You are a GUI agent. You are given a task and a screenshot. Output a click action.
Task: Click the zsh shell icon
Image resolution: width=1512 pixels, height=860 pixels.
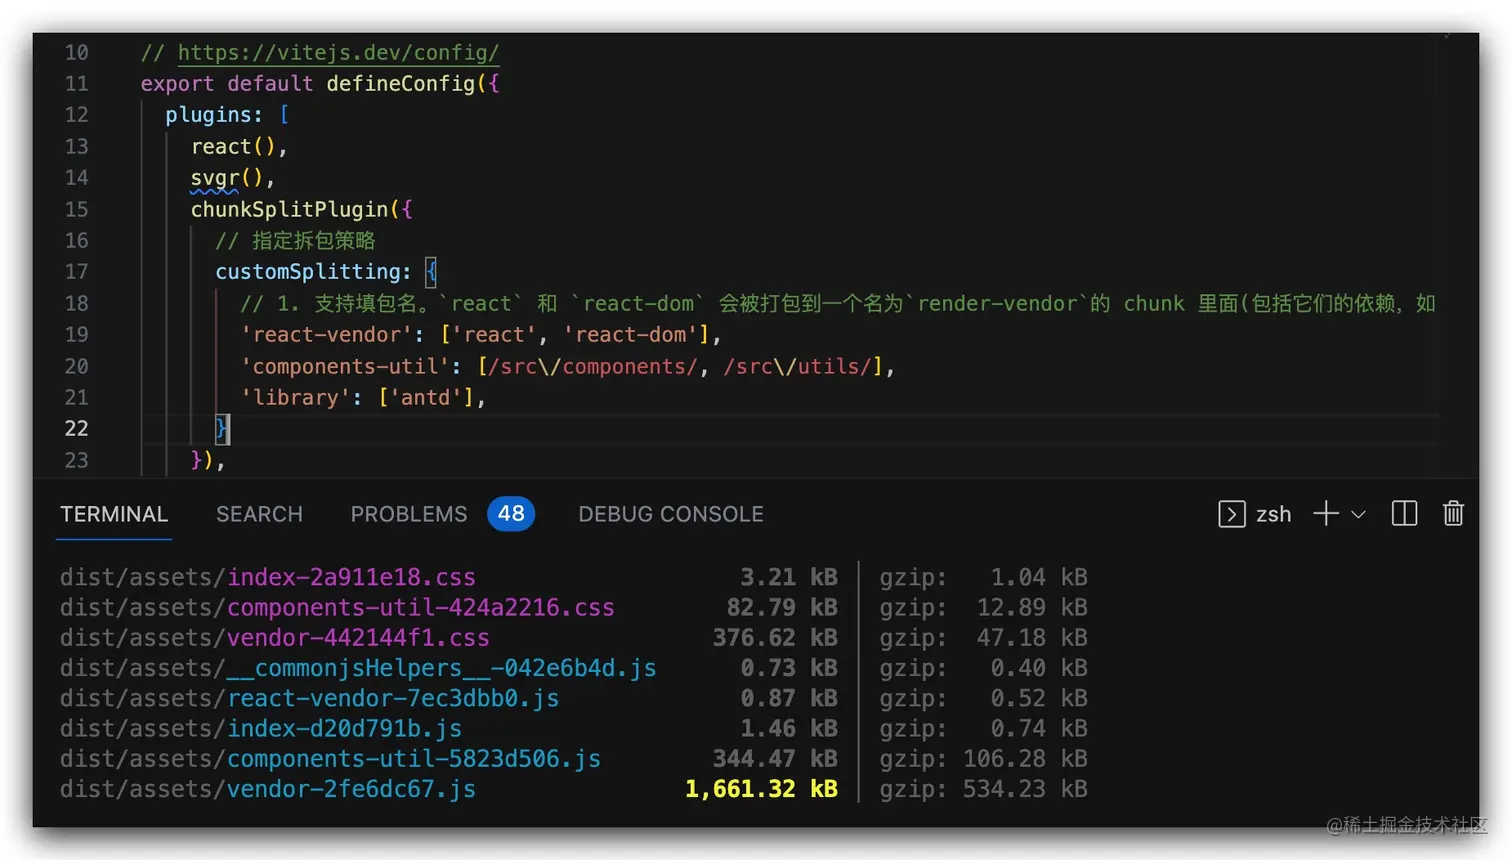pos(1232,513)
